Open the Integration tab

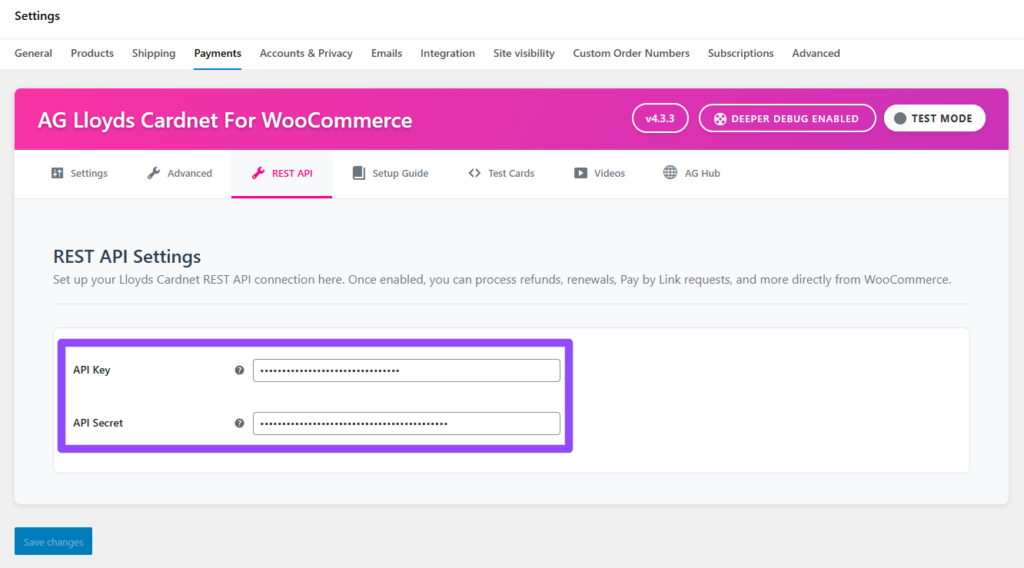447,54
